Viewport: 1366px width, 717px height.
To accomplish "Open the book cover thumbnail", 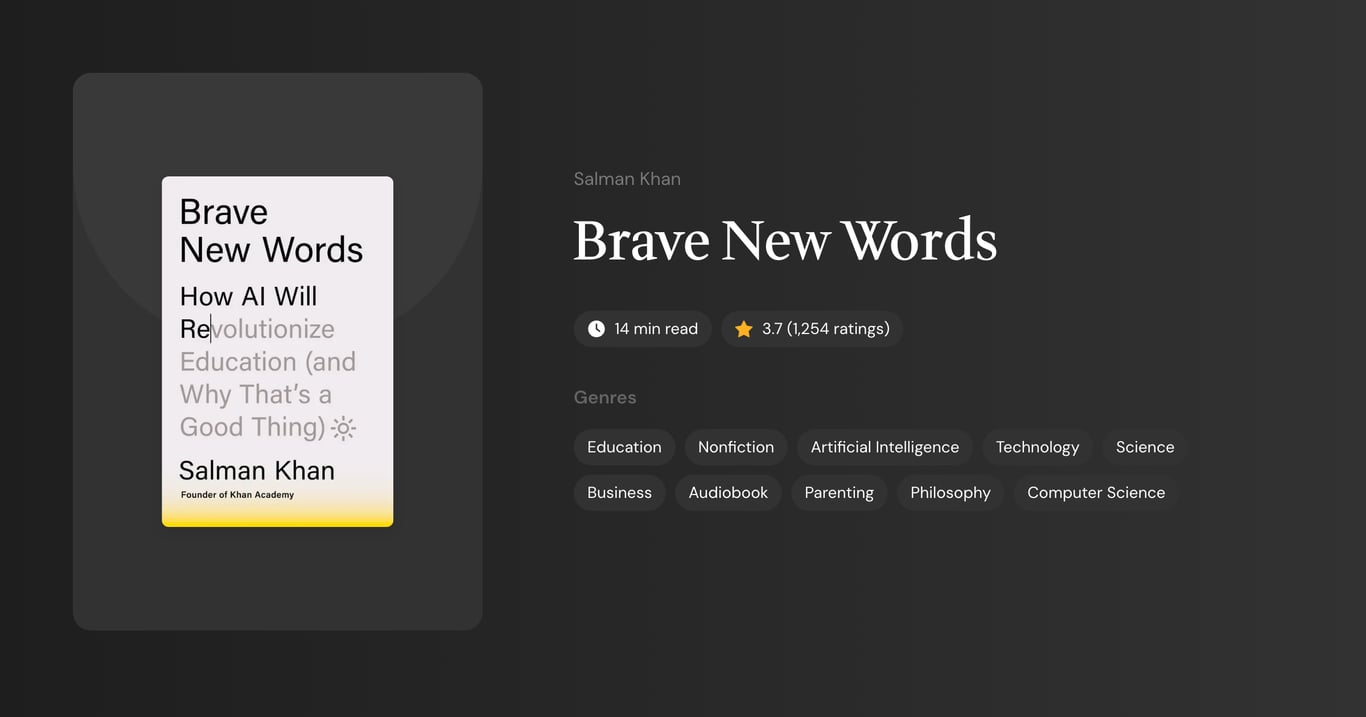I will point(277,351).
